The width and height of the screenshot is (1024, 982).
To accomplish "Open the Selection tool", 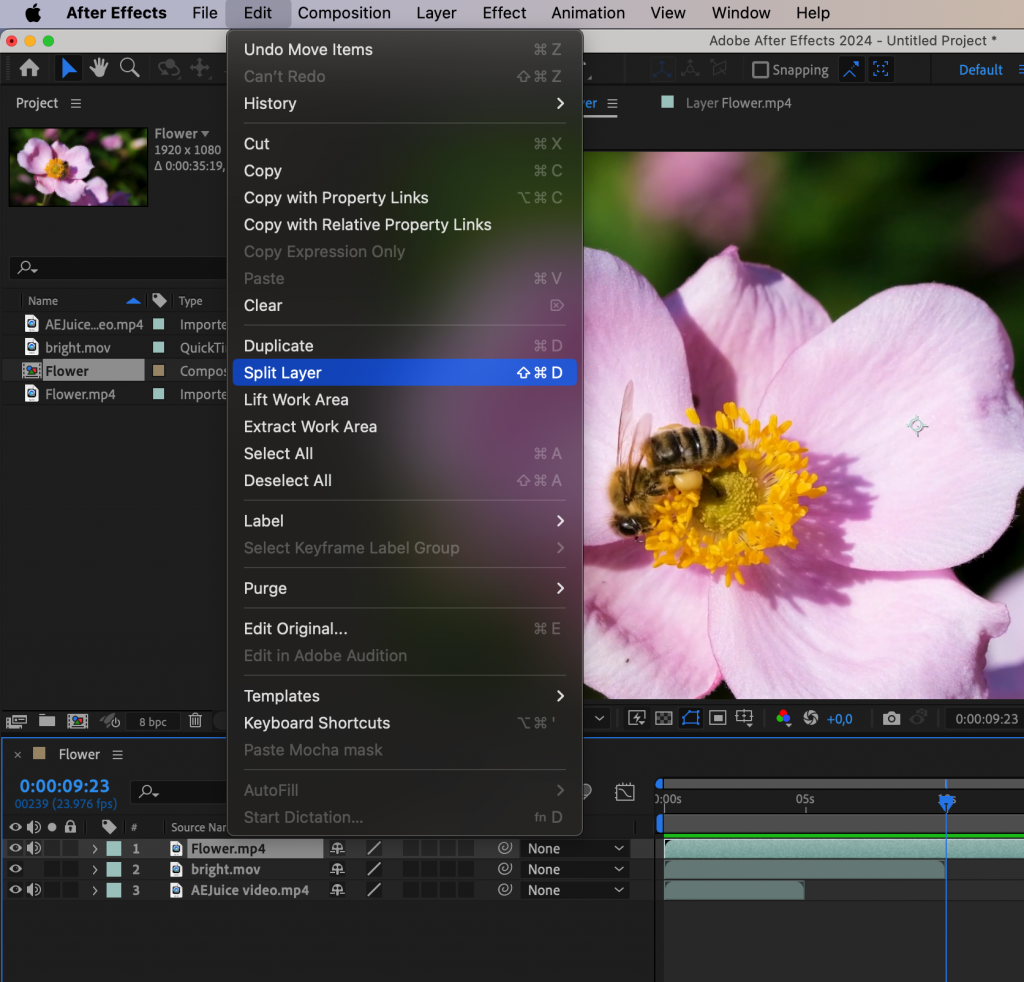I will [x=68, y=68].
